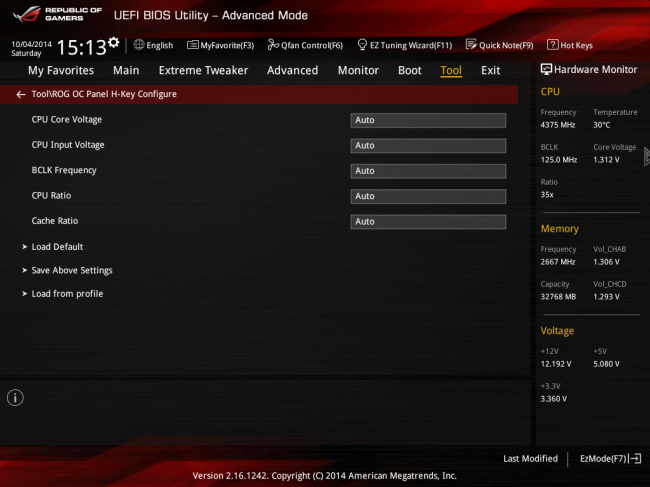650x487 pixels.
Task: Click the 3.360 V reading
Action: point(553,399)
